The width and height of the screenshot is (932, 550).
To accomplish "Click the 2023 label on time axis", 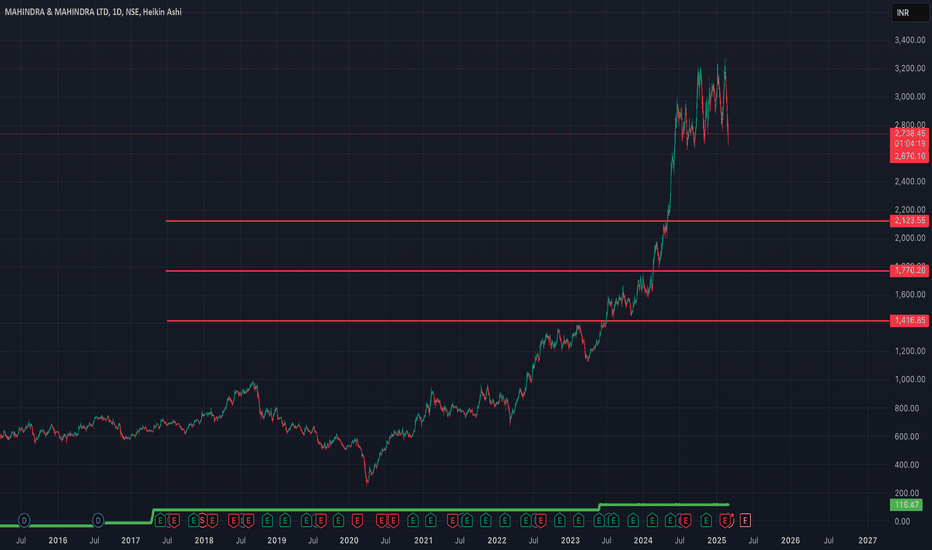I will (x=570, y=540).
